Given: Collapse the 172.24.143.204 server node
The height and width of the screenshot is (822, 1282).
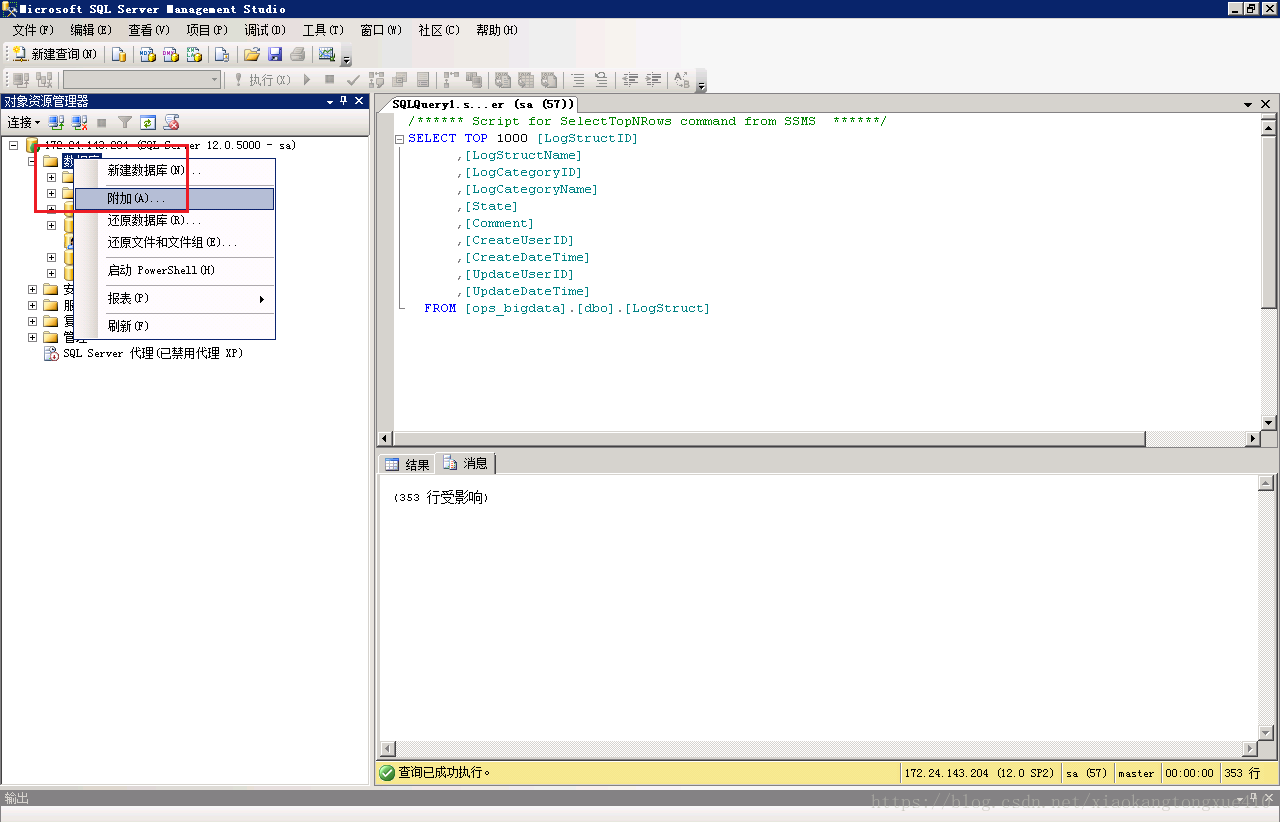Looking at the screenshot, I should coord(14,145).
